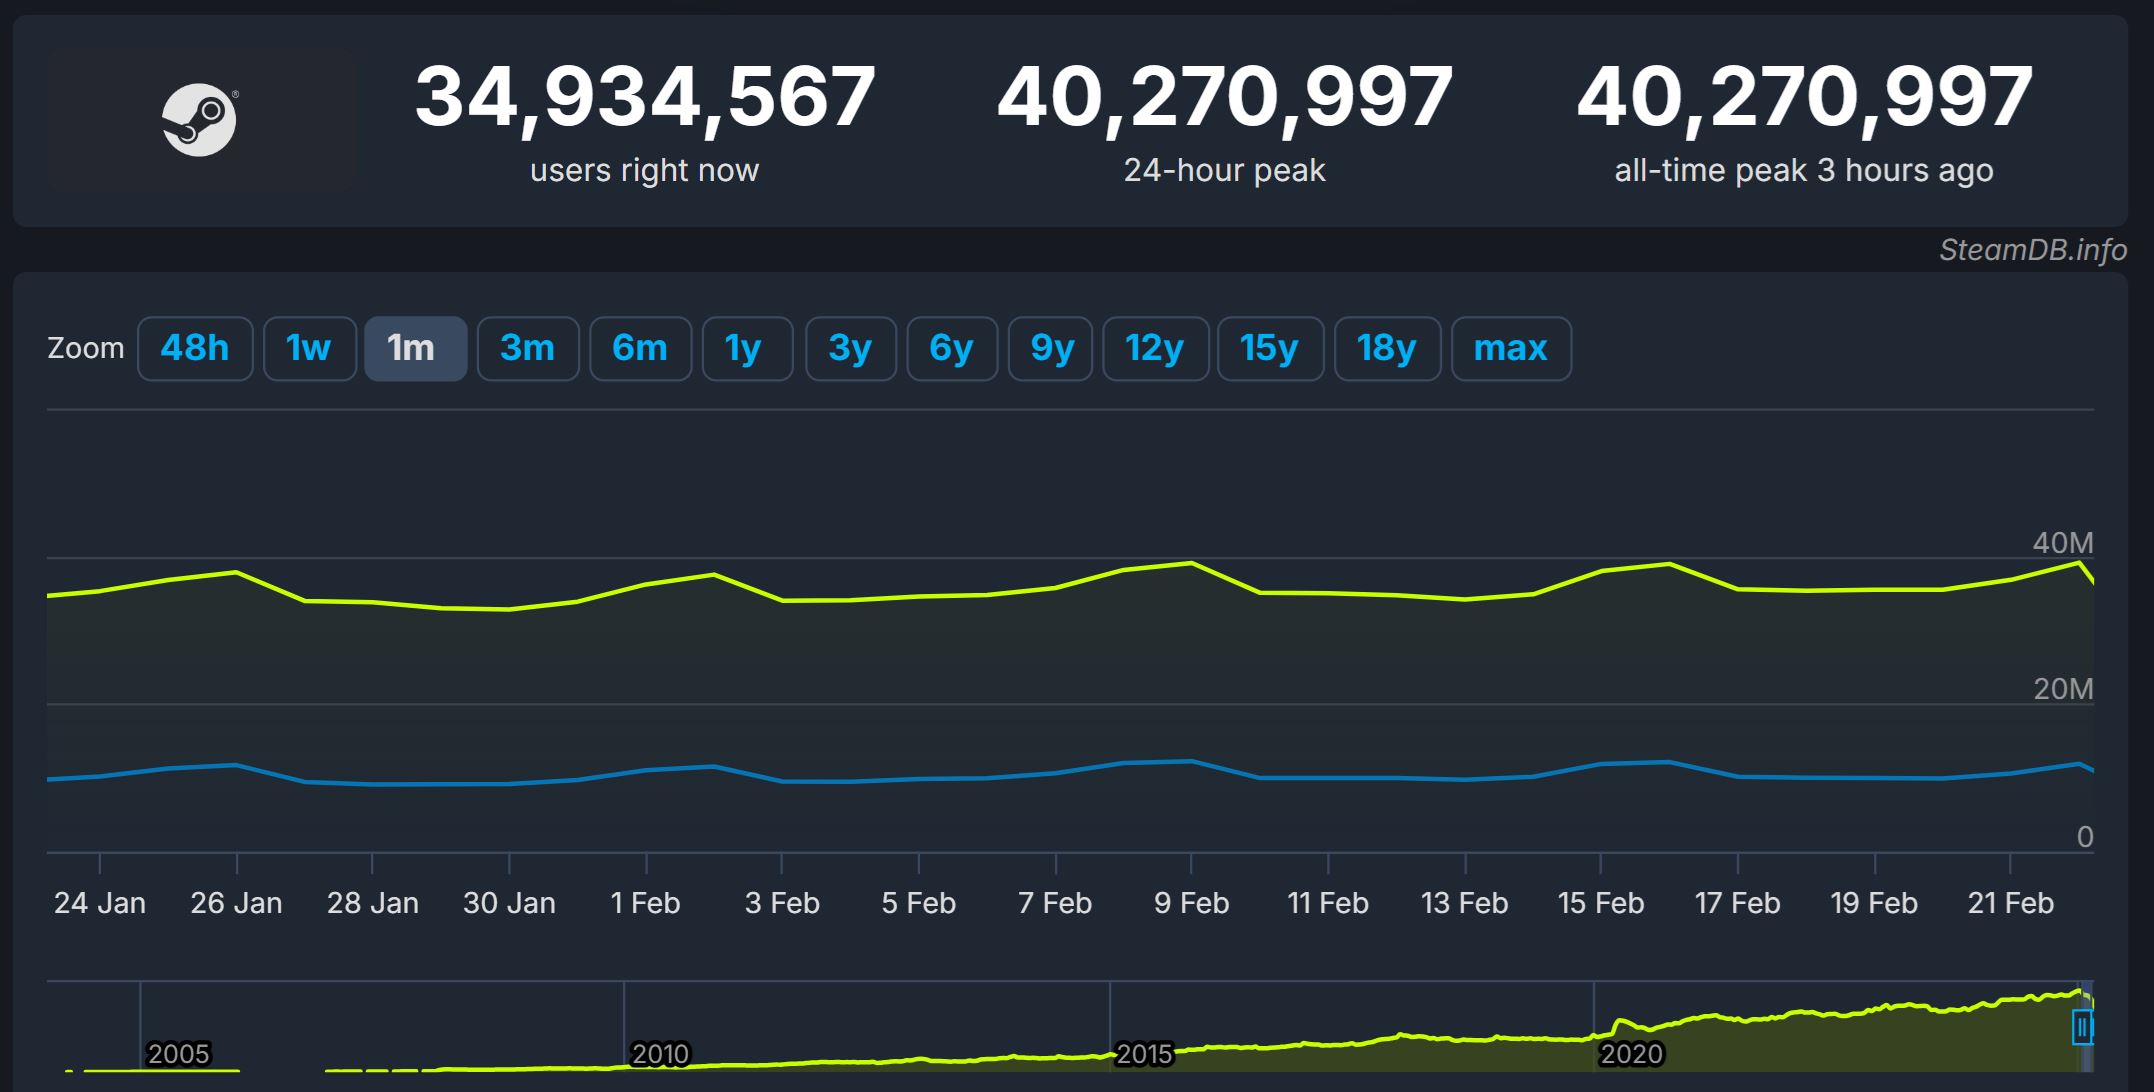Click 2005 region of overview chart
This screenshot has height=1092, width=2154.
[x=178, y=1053]
